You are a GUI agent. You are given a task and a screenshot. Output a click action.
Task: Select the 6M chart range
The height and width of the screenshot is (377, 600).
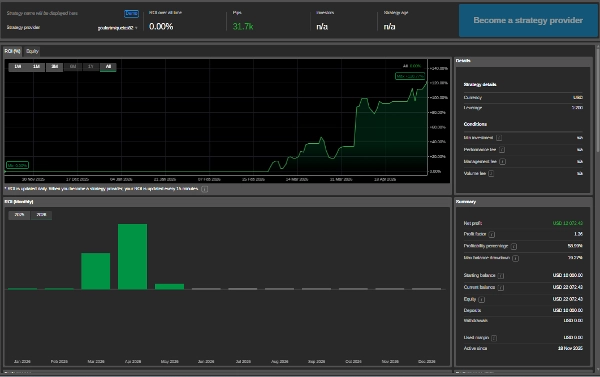pyautogui.click(x=73, y=67)
